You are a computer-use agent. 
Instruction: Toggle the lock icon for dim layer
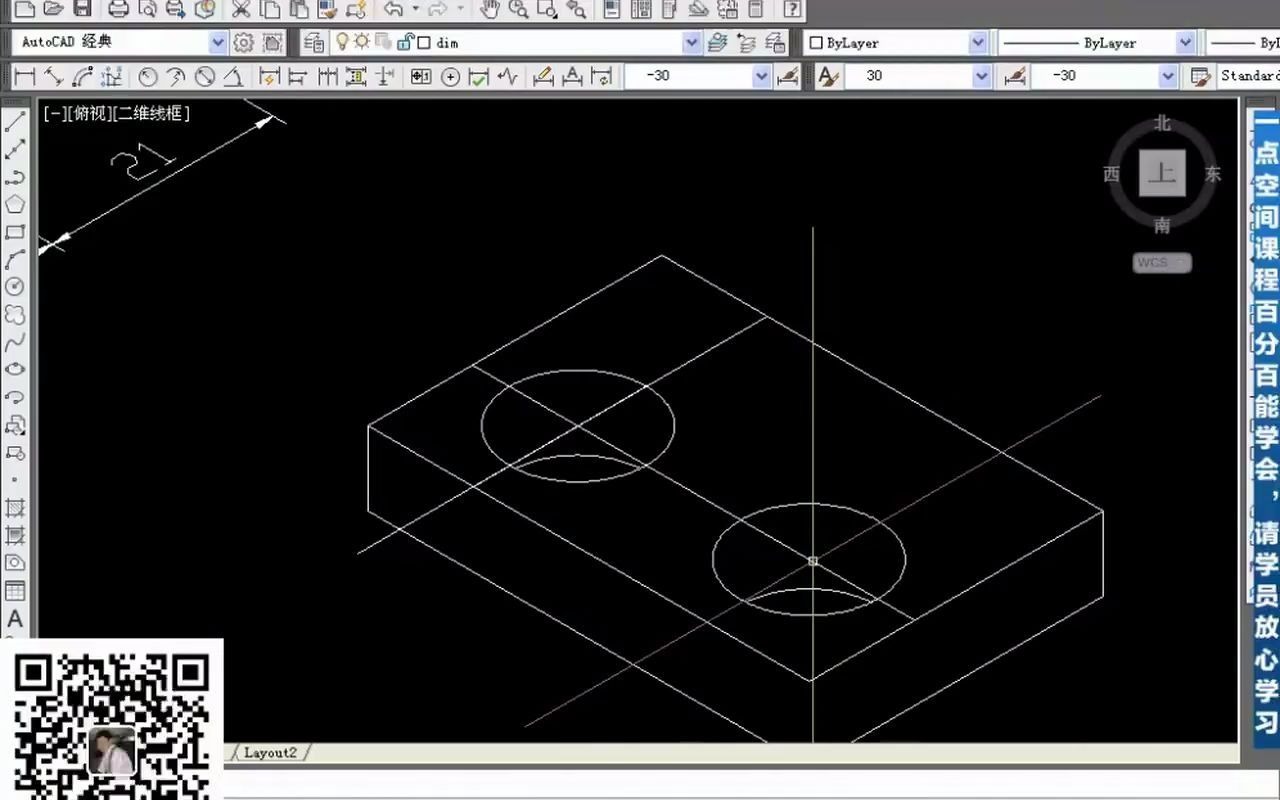[404, 42]
